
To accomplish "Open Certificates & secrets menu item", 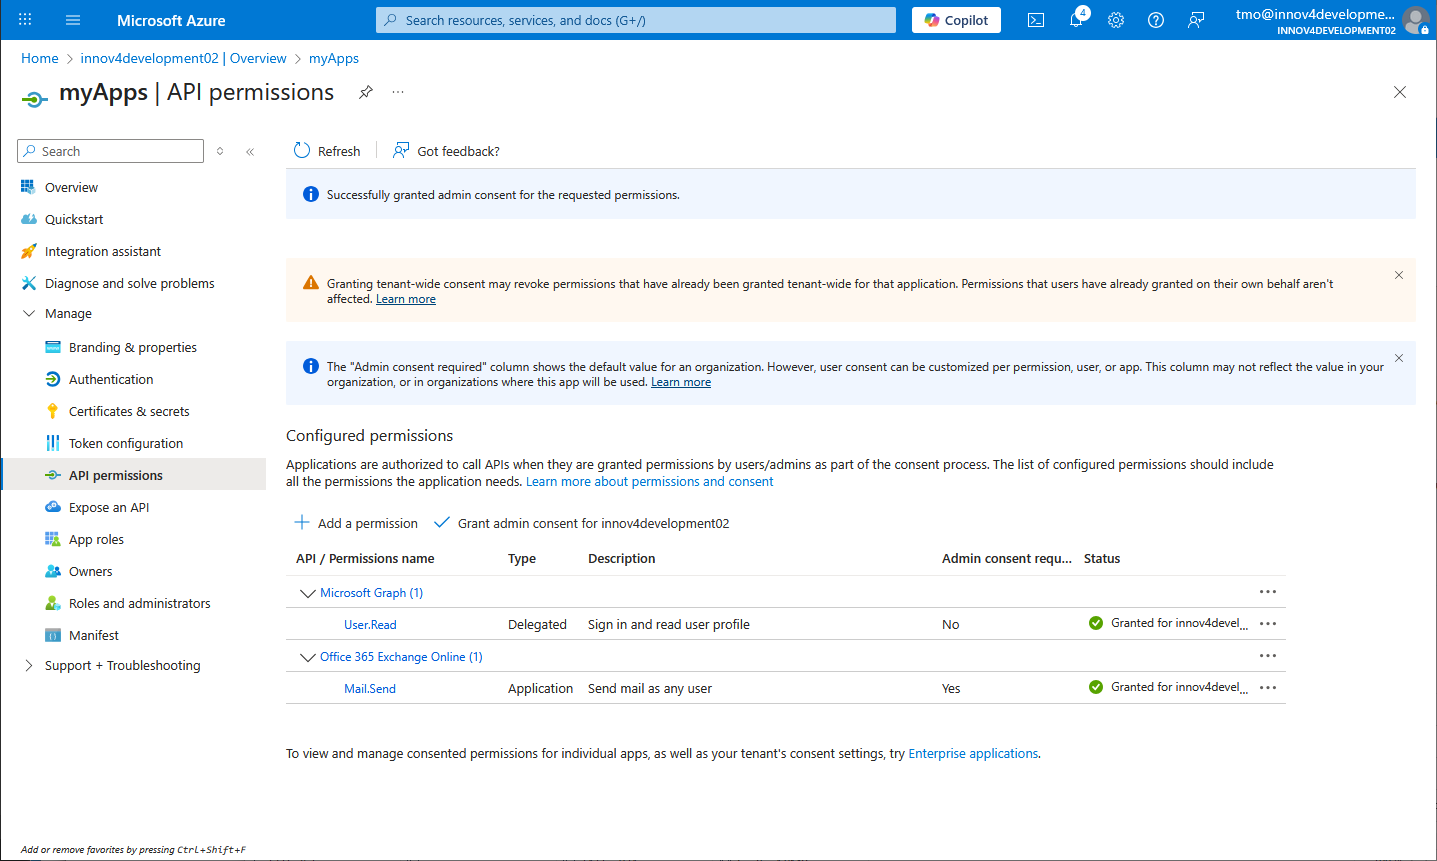I will click(x=129, y=412).
